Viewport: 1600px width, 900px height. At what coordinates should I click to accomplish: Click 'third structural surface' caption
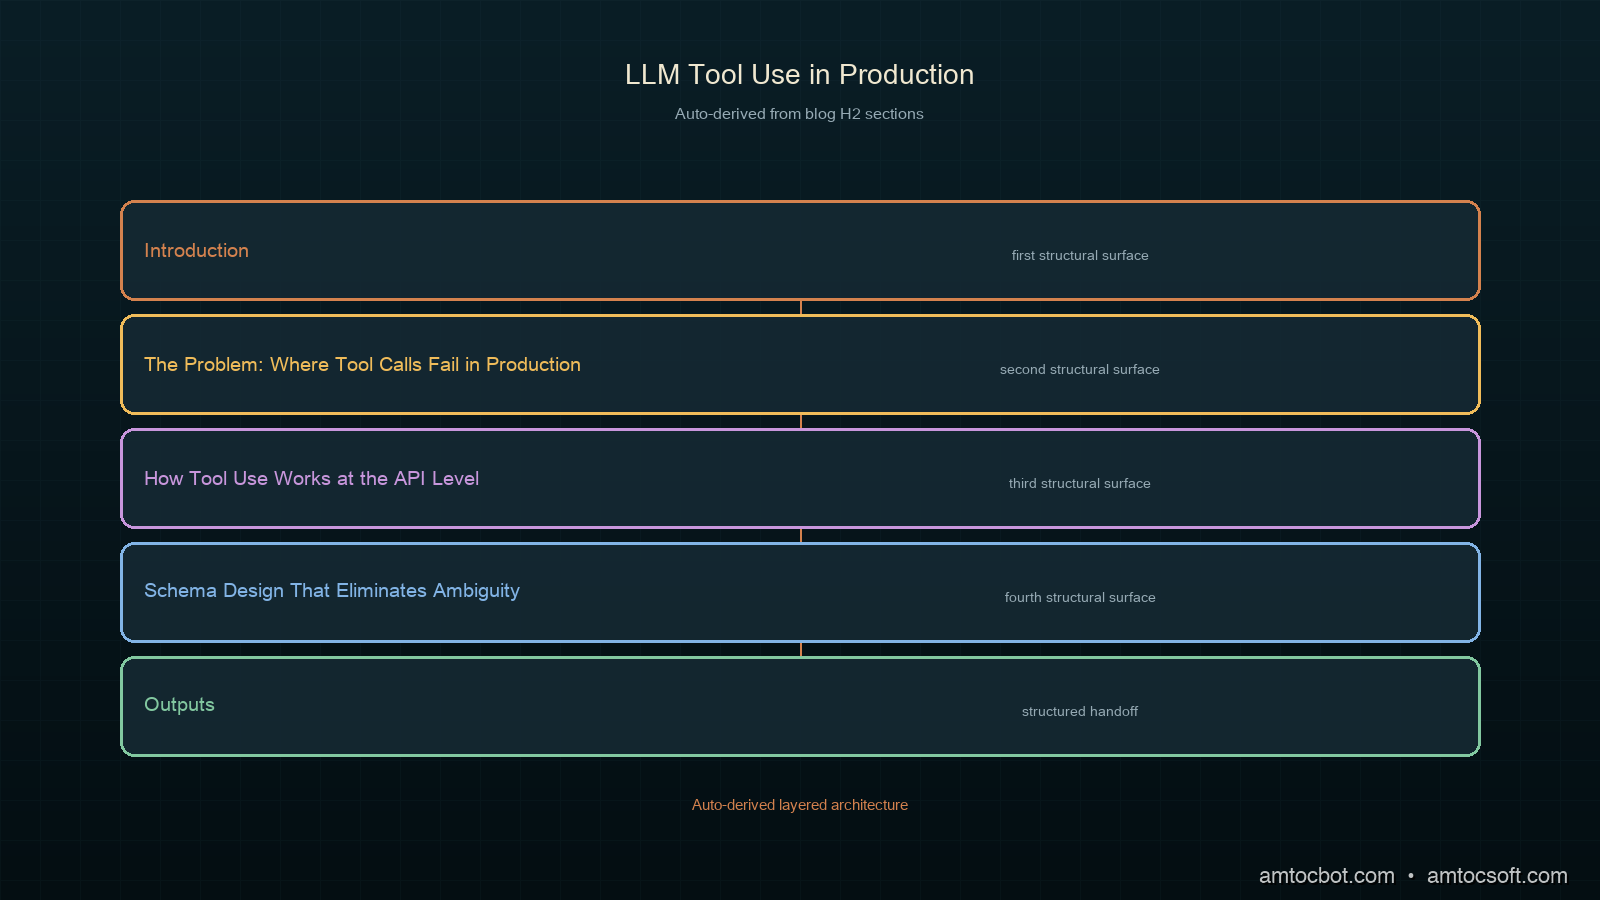[x=1080, y=484]
